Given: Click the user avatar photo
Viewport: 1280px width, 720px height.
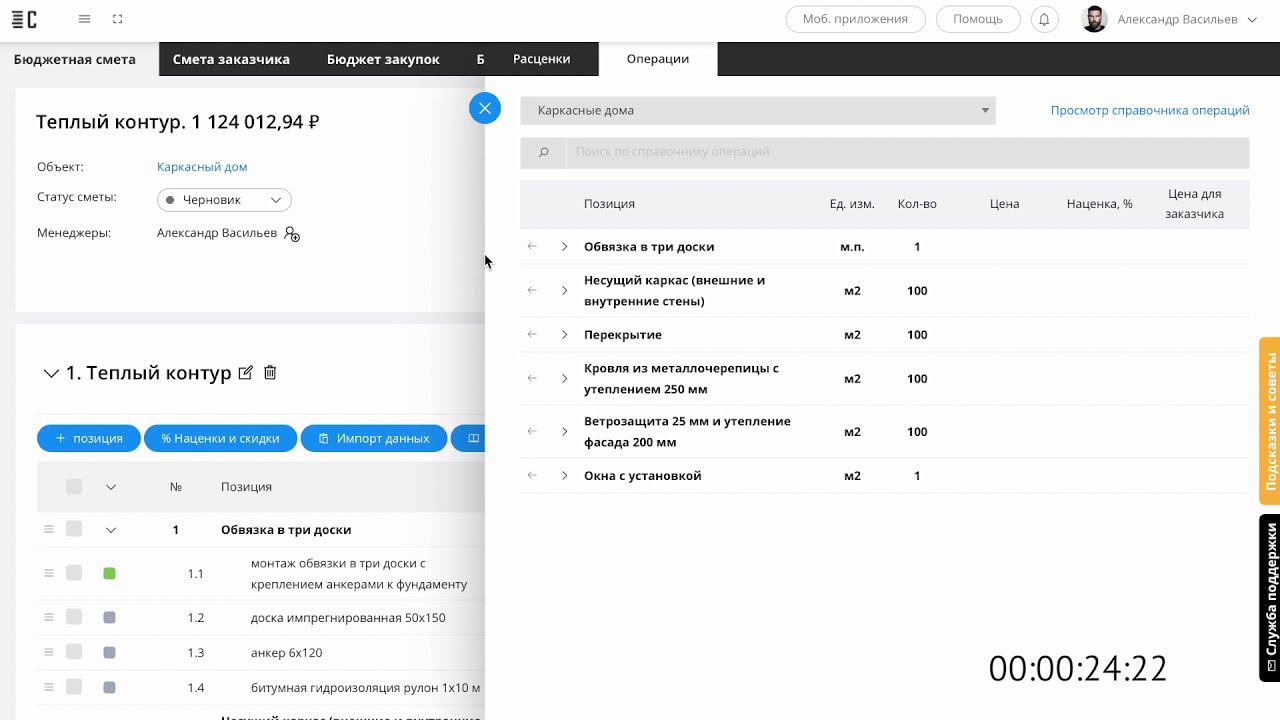Looking at the screenshot, I should click(x=1094, y=19).
